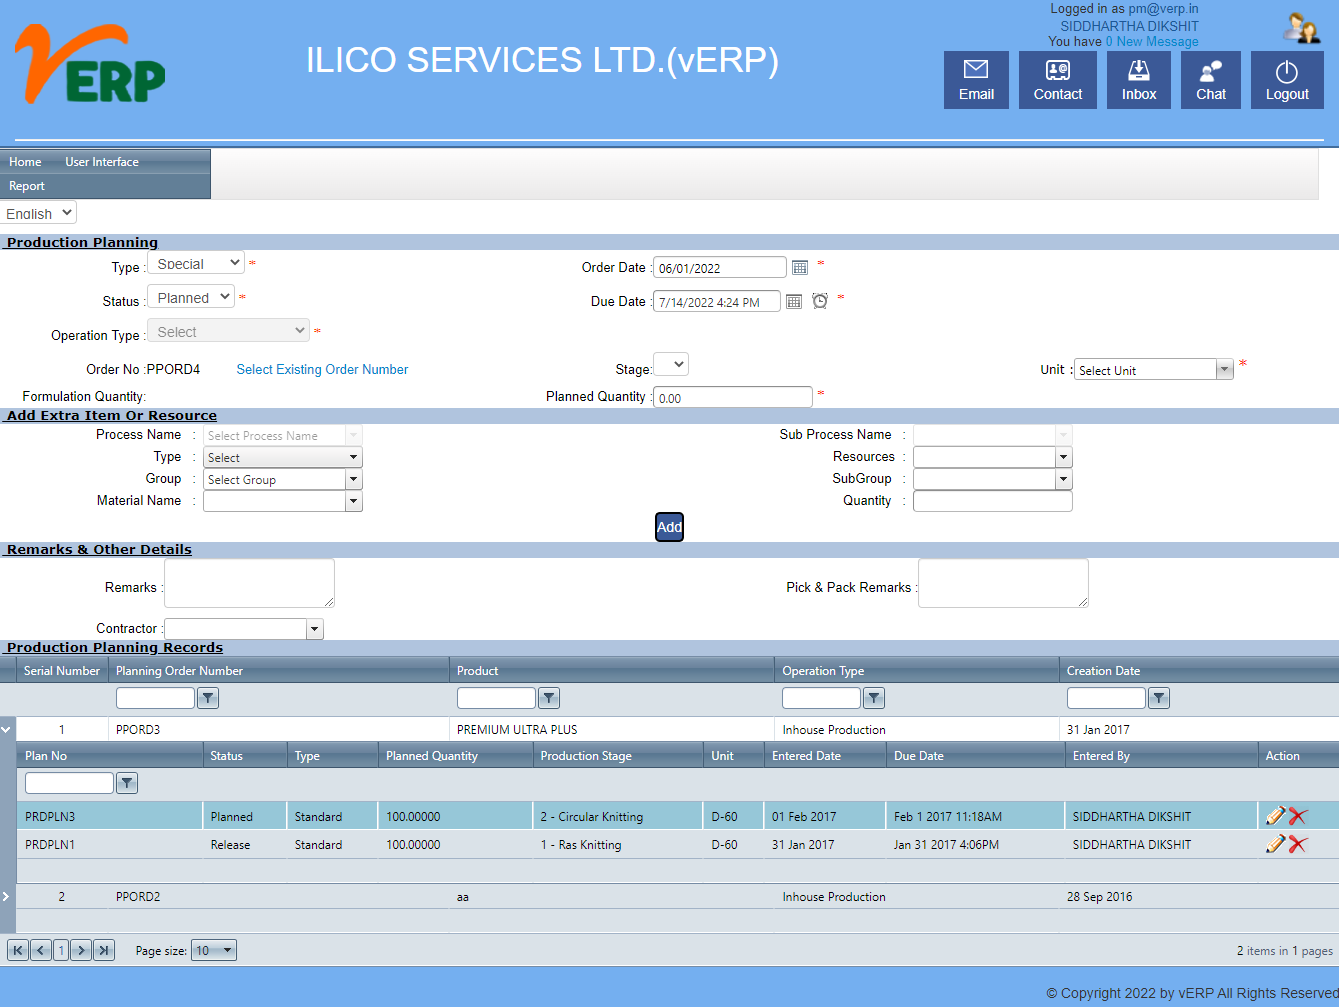Image resolution: width=1339 pixels, height=1007 pixels.
Task: Click into the Order Date field
Action: pos(720,267)
